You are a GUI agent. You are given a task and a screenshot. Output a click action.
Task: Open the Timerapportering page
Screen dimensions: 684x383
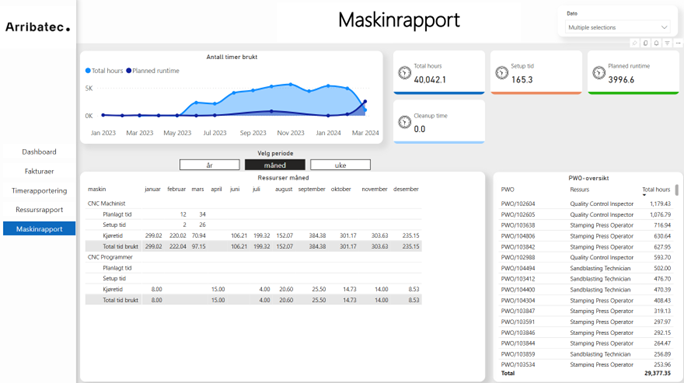point(39,191)
